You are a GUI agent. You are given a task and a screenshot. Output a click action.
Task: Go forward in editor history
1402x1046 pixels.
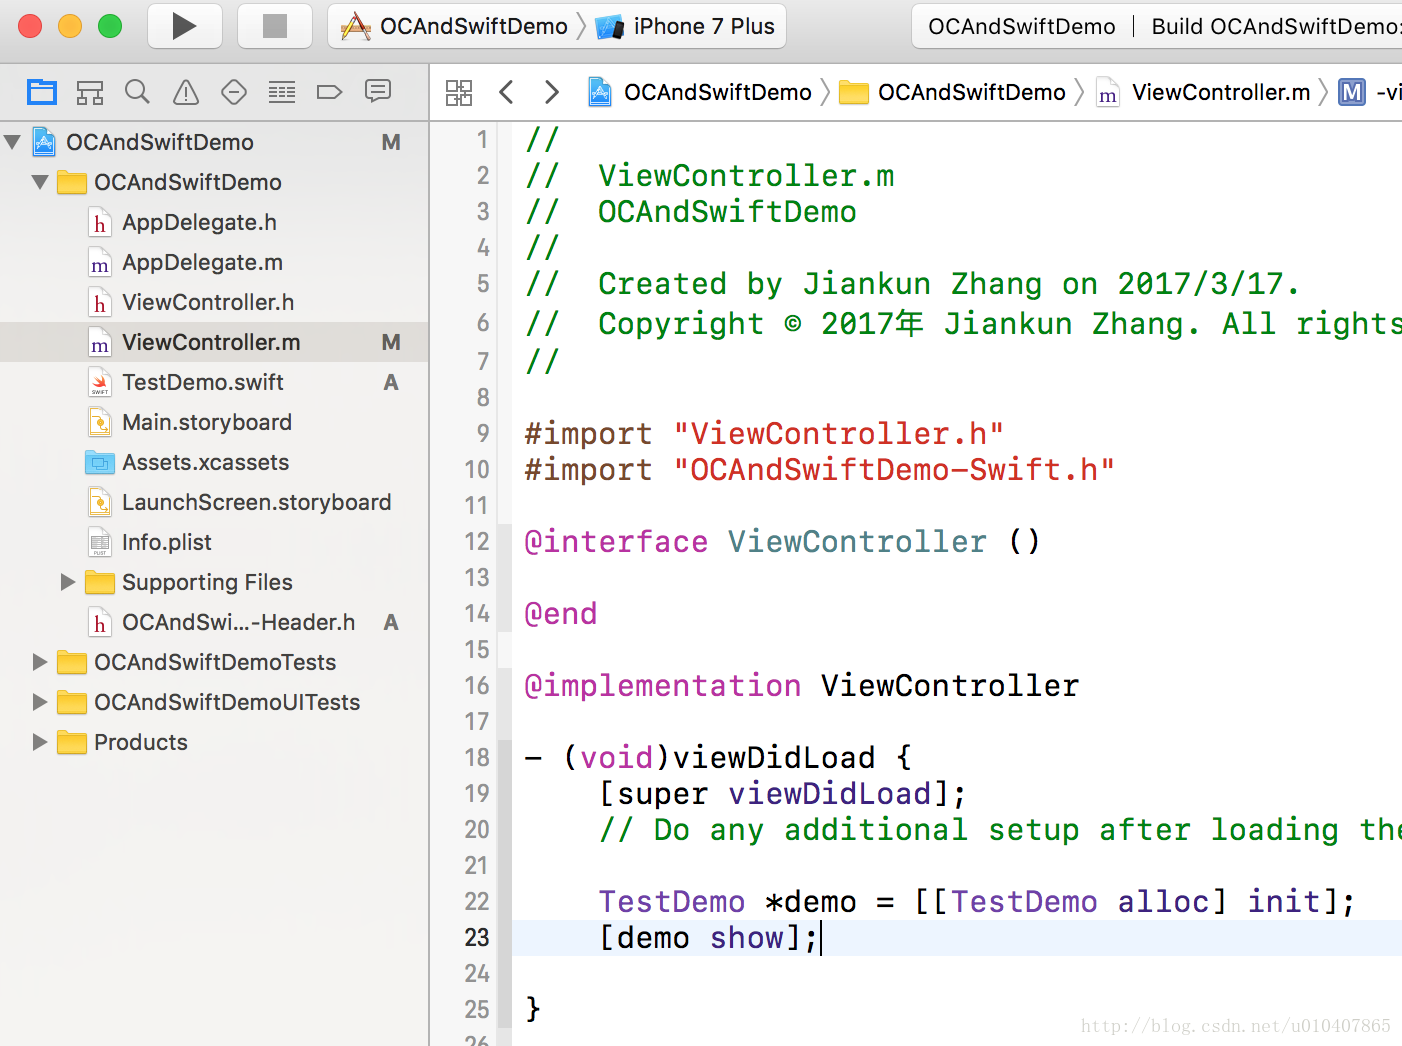coord(551,93)
